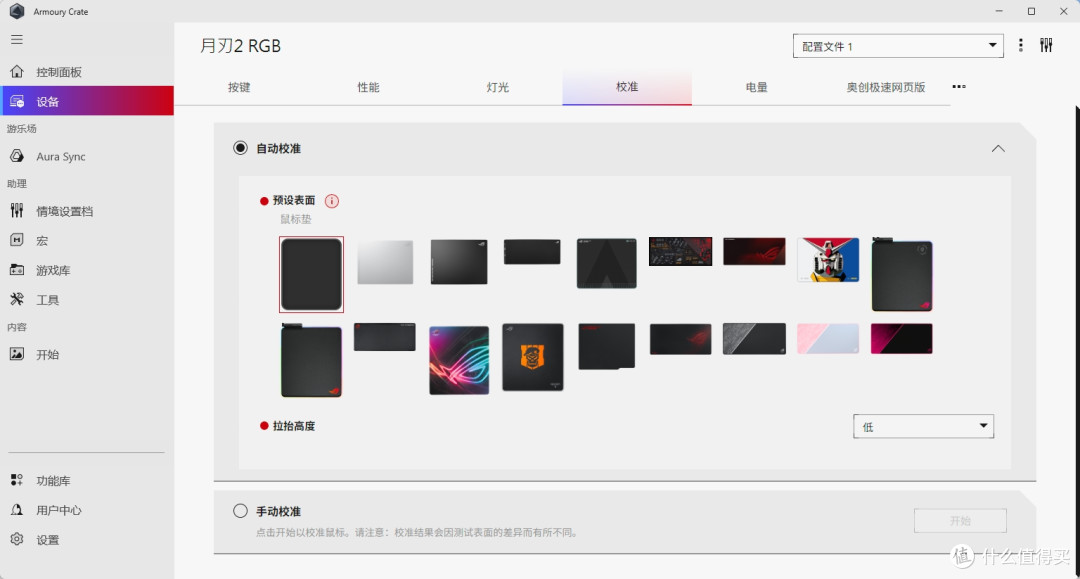Switch to the 灯光 tab
The image size is (1080, 579).
pyautogui.click(x=497, y=87)
